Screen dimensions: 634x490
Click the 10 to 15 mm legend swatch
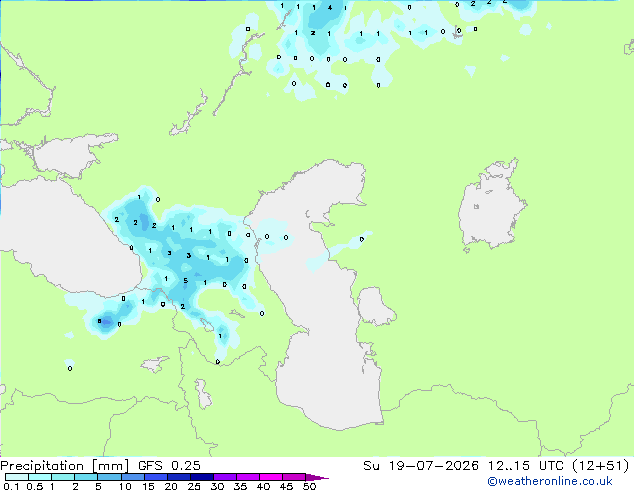coord(133,477)
